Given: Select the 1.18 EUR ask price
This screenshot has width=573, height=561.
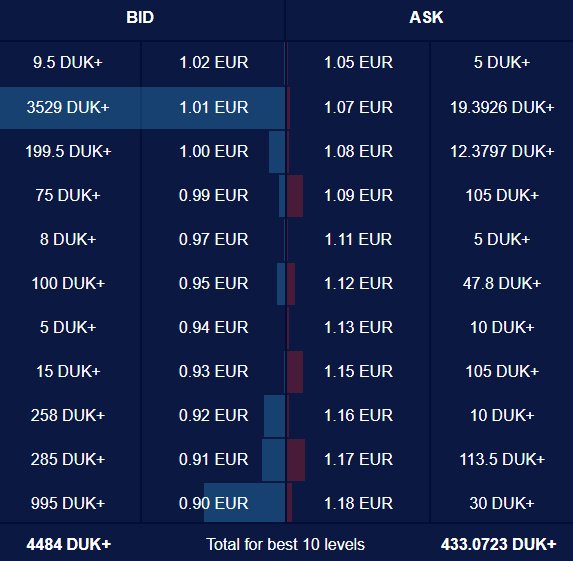Looking at the screenshot, I should point(358,503).
